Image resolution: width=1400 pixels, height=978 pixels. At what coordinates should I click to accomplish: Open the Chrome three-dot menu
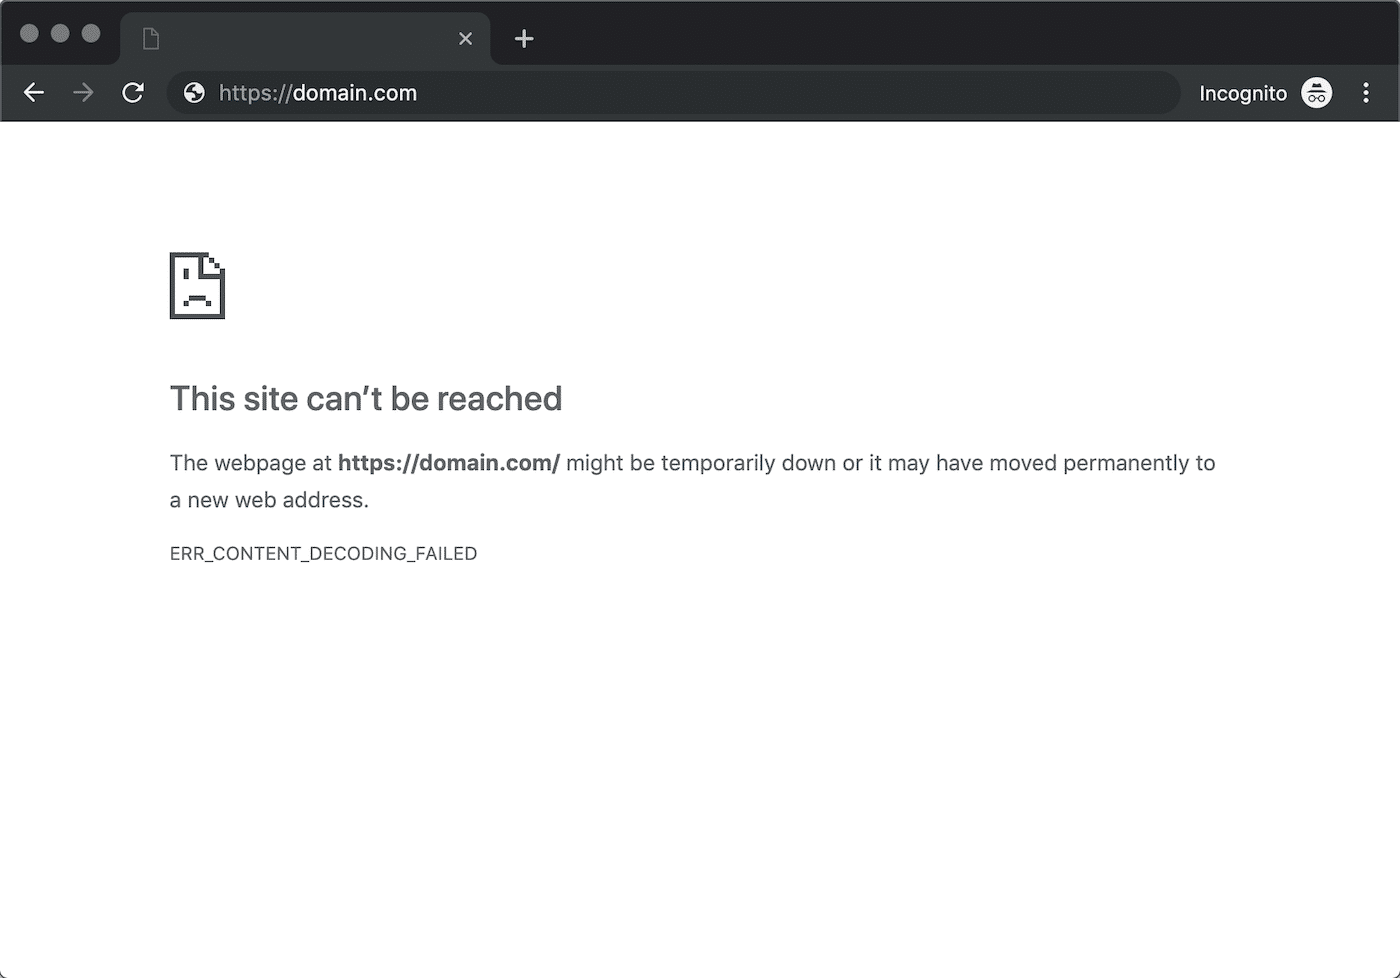pyautogui.click(x=1366, y=93)
